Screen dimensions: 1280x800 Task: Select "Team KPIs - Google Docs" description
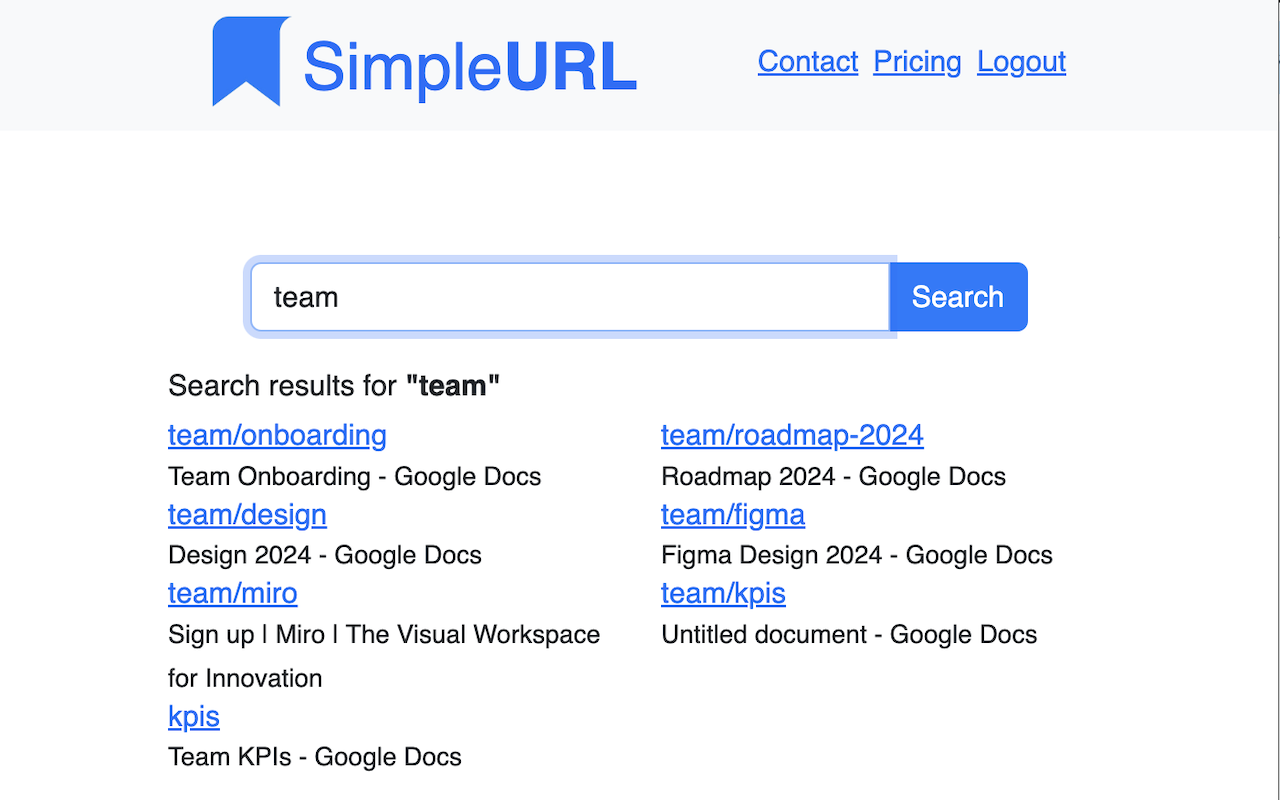coord(315,757)
